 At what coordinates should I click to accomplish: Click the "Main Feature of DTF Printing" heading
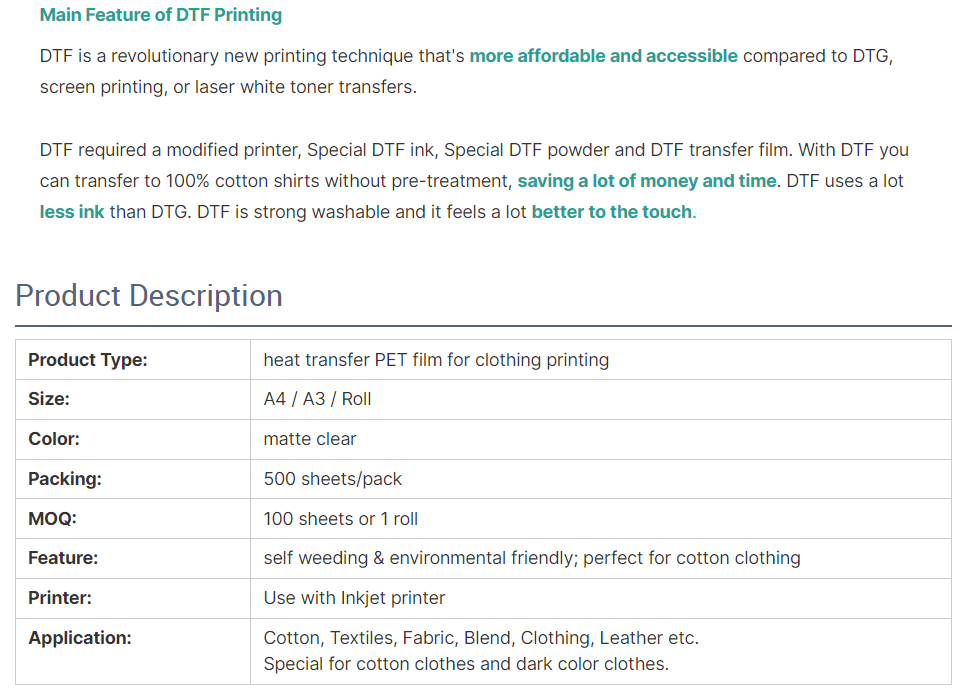click(x=161, y=15)
